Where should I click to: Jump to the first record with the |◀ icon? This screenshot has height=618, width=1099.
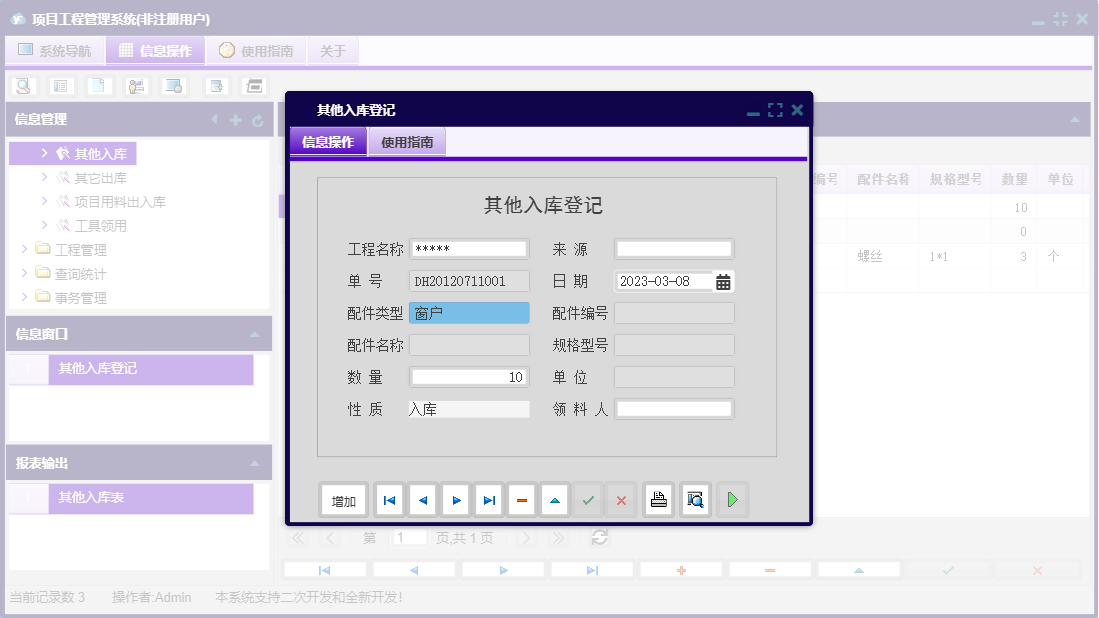click(x=389, y=500)
